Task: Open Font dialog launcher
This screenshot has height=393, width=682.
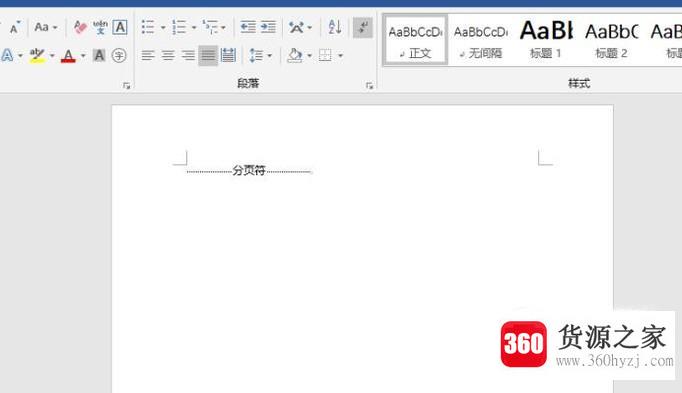Action: [127, 86]
